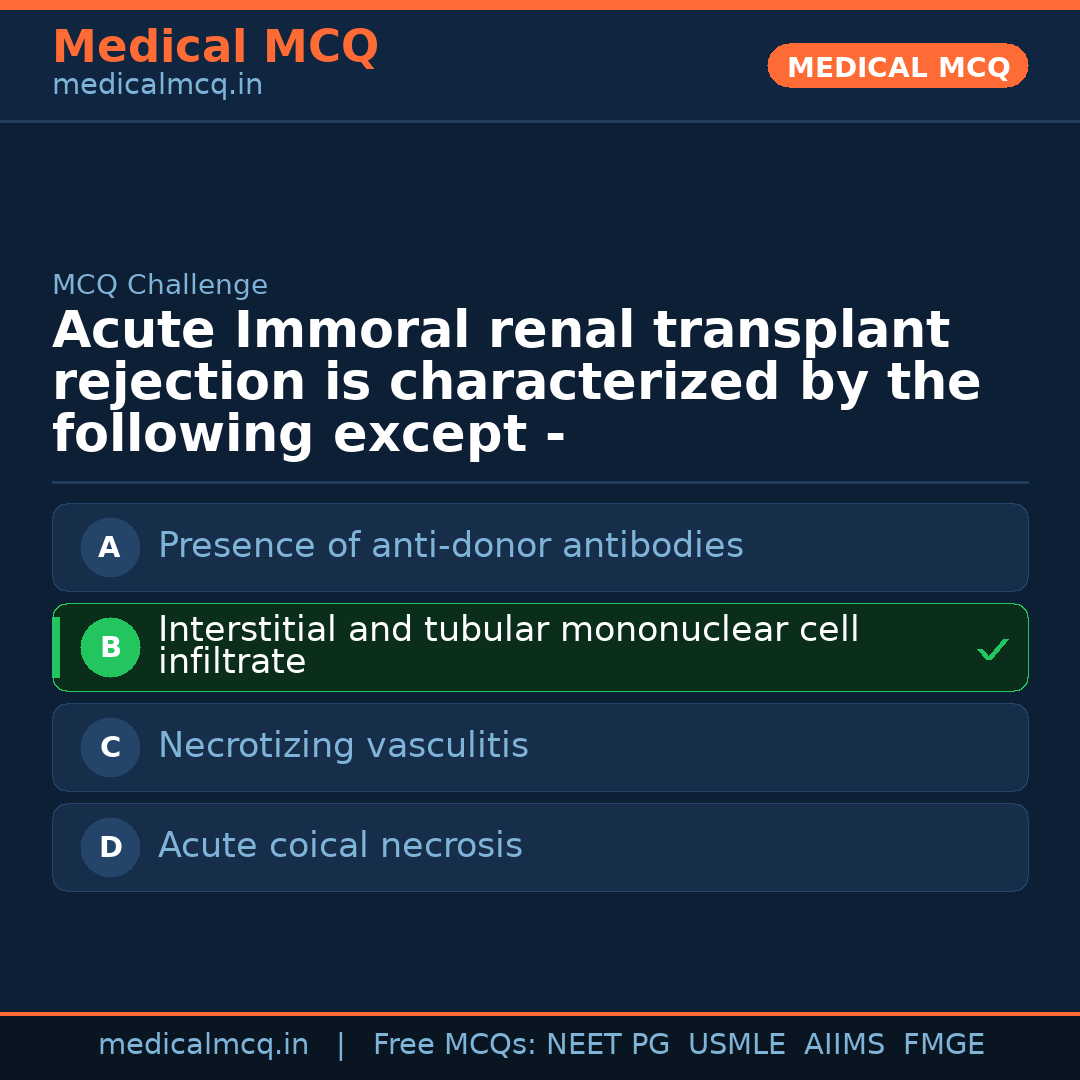Click "NEET PG" in the footer

click(608, 1045)
